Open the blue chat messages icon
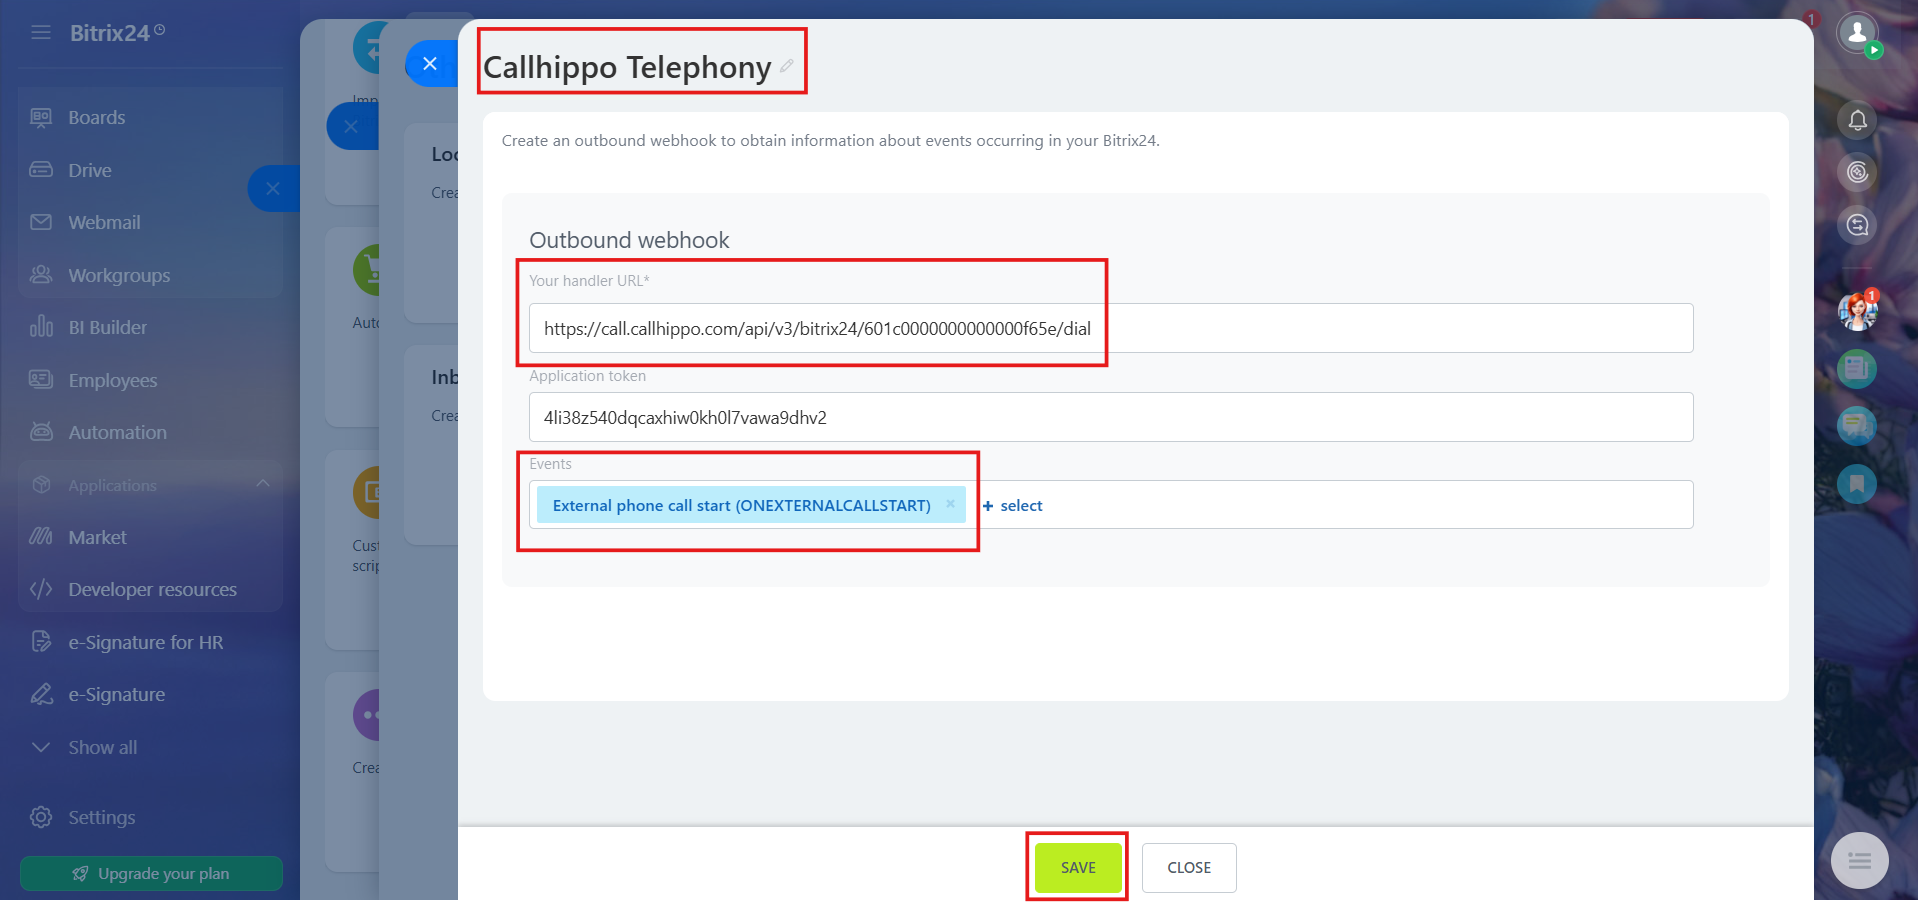Viewport: 1918px width, 902px height. pos(1857,426)
